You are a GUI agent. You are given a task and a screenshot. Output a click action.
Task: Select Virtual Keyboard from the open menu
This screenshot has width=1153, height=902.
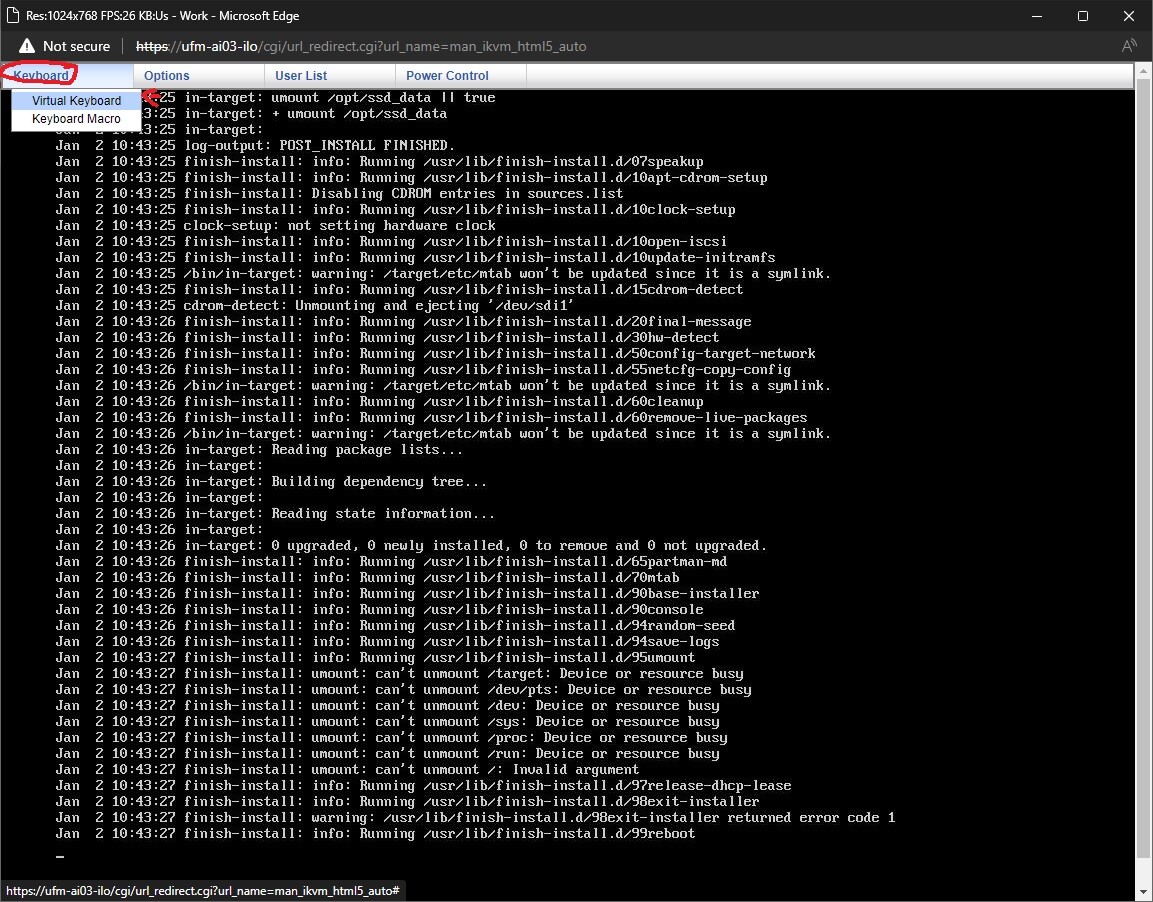pyautogui.click(x=75, y=100)
